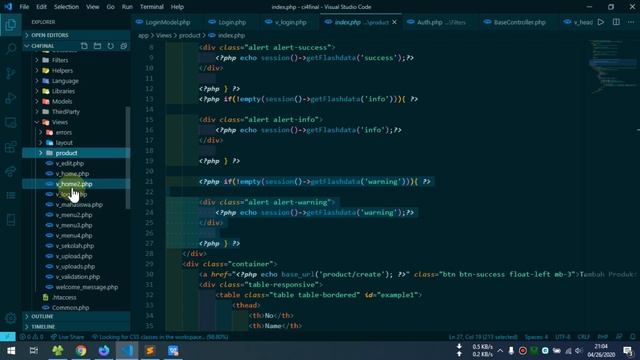Screen dimensions: 640x360
Task: Click the explorer vertical scrollbar
Action: pos(128,157)
